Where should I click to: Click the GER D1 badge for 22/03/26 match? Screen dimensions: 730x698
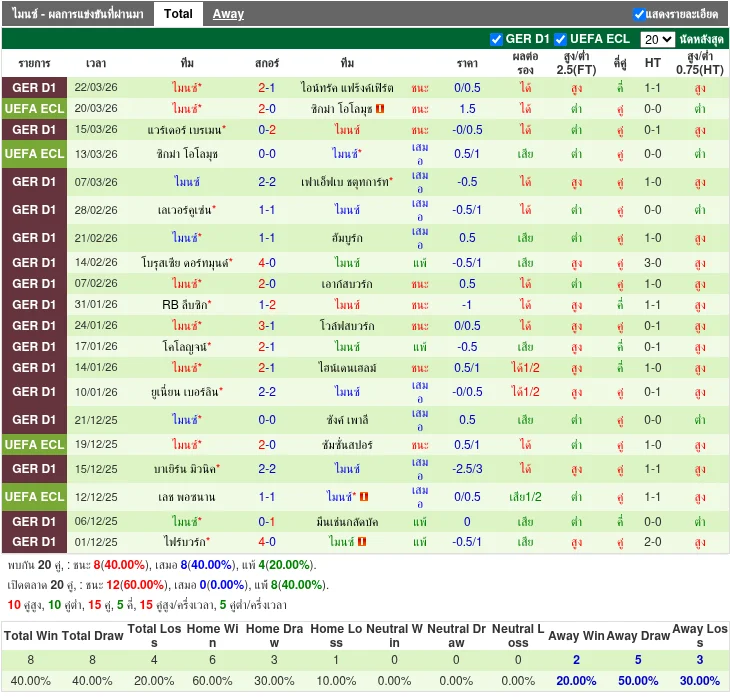[x=34, y=87]
